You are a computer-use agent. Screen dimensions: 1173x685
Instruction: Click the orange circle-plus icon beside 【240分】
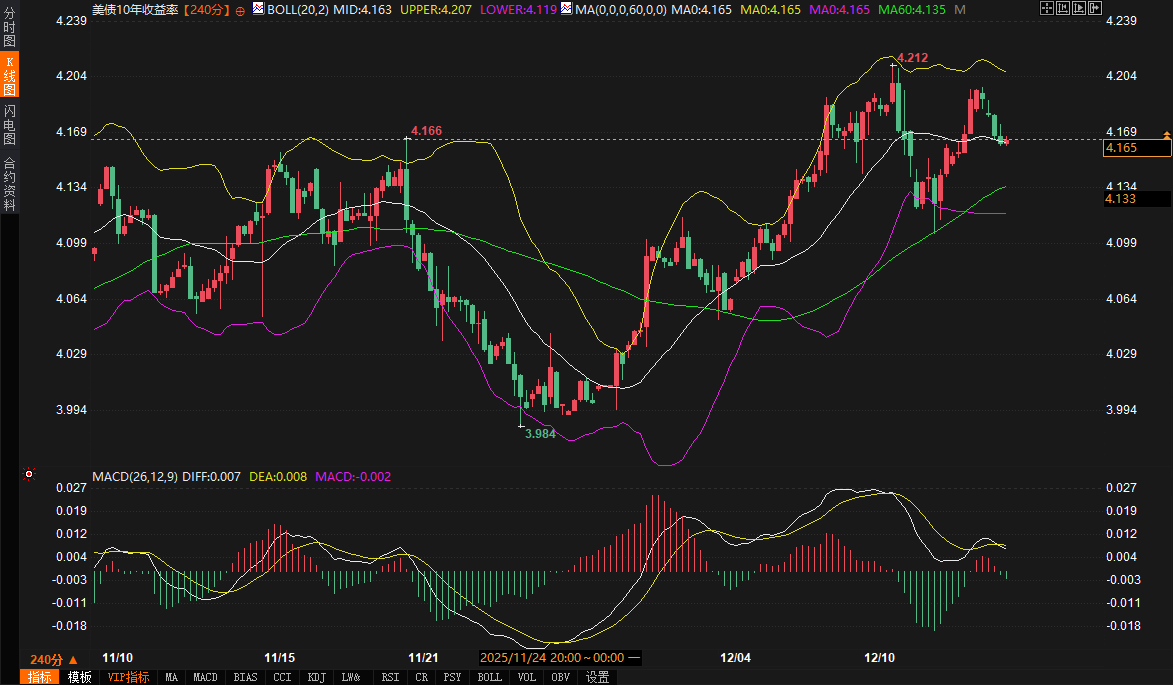(240, 9)
